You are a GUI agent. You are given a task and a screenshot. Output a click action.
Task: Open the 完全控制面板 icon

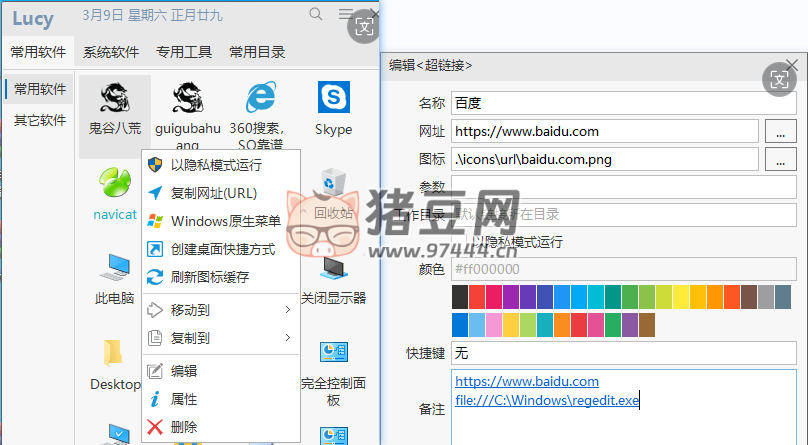[333, 354]
